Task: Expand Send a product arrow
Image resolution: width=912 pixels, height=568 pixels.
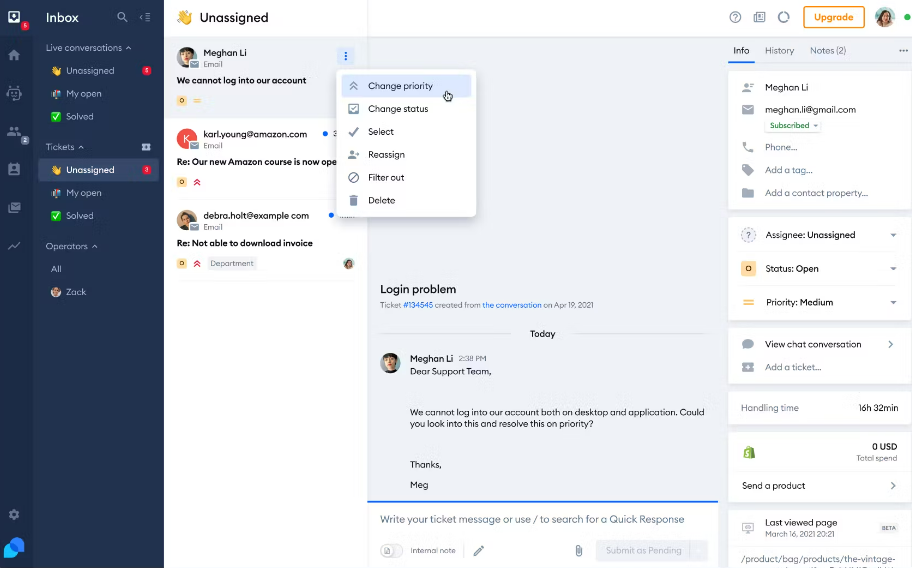Action: pyautogui.click(x=893, y=485)
